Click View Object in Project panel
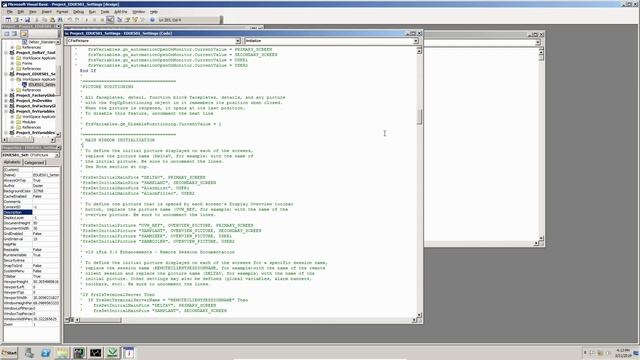Screen dimensions: 640x360 point(14,33)
